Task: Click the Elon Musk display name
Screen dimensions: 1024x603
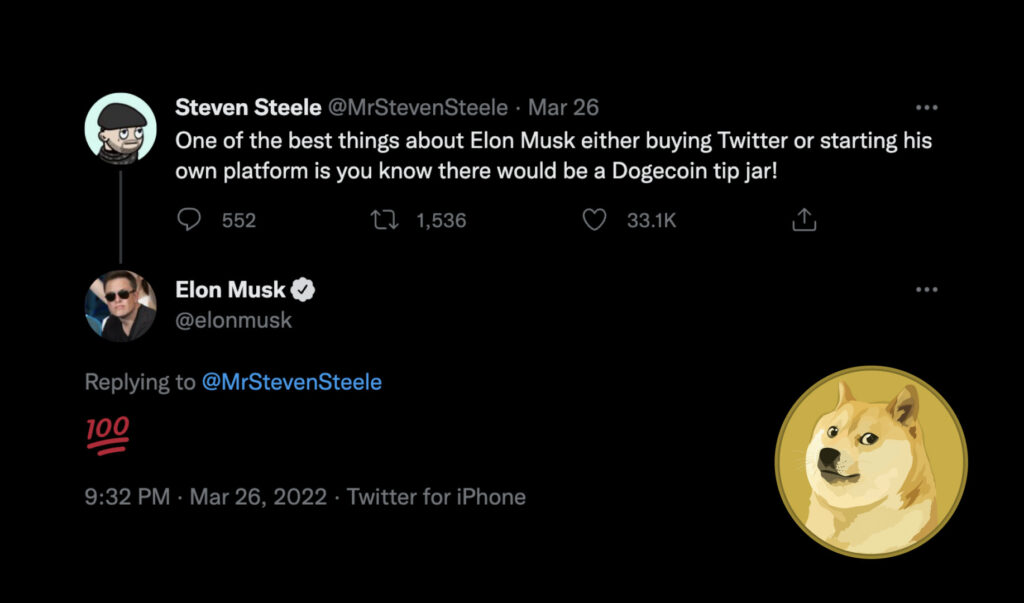Action: pyautogui.click(x=231, y=291)
